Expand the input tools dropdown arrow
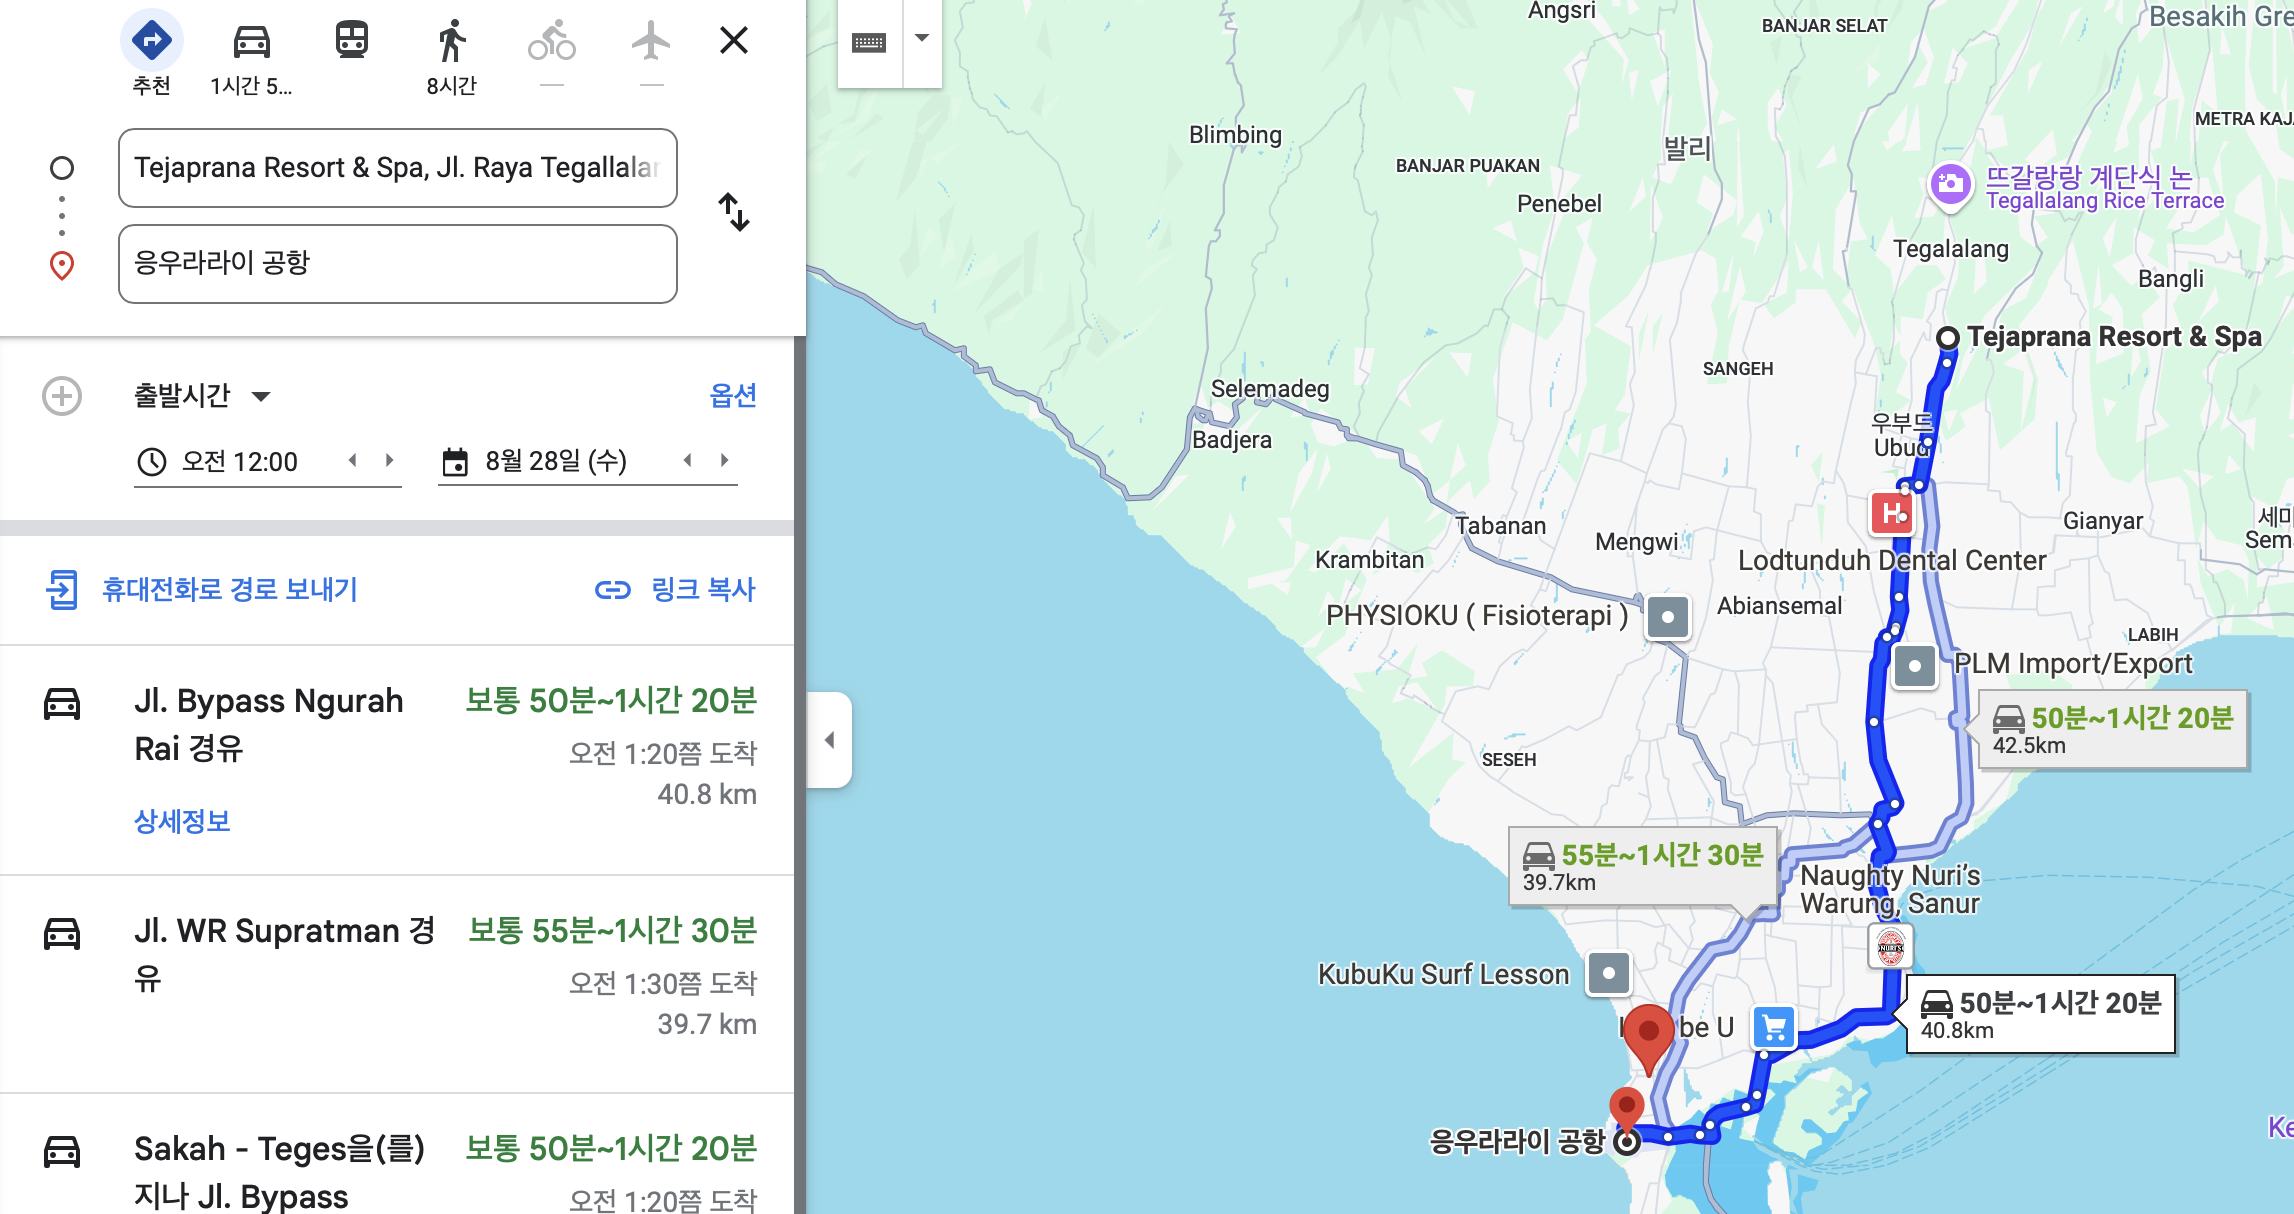The image size is (2294, 1214). click(x=922, y=38)
